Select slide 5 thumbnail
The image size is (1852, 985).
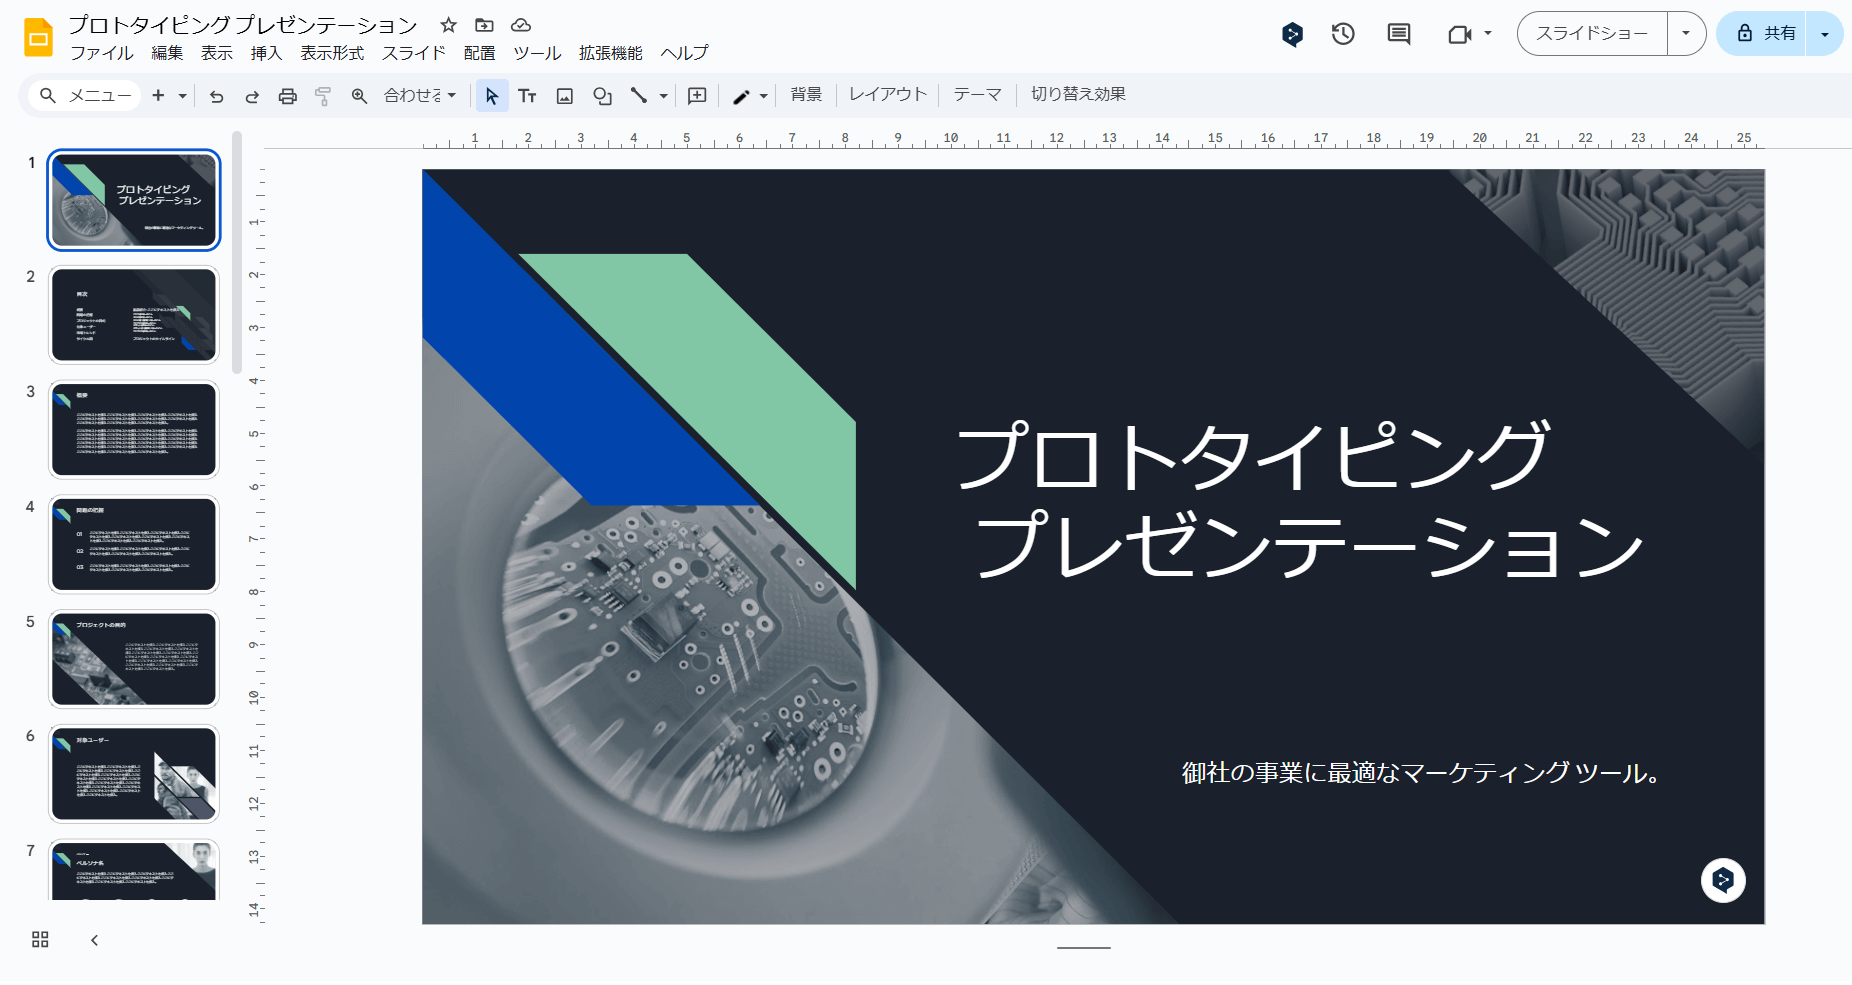coord(134,660)
